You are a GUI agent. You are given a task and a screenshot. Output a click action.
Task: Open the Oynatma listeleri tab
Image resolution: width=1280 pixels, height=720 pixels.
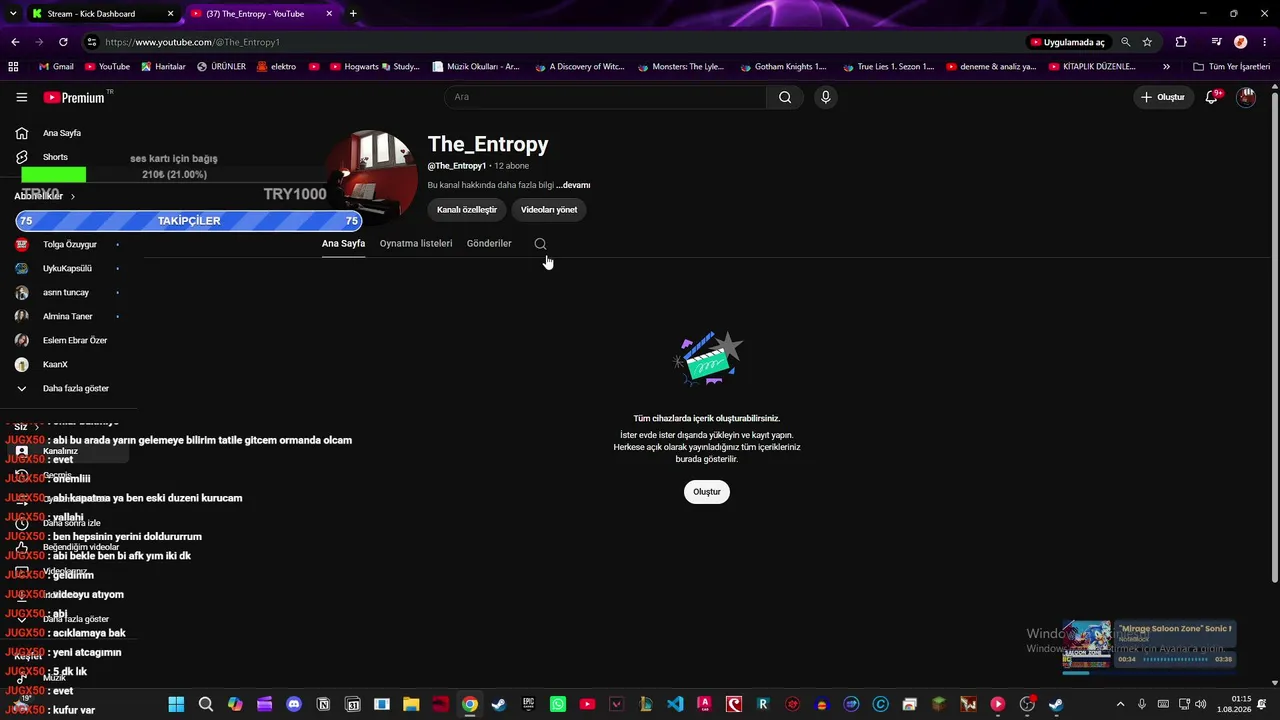pyautogui.click(x=416, y=244)
